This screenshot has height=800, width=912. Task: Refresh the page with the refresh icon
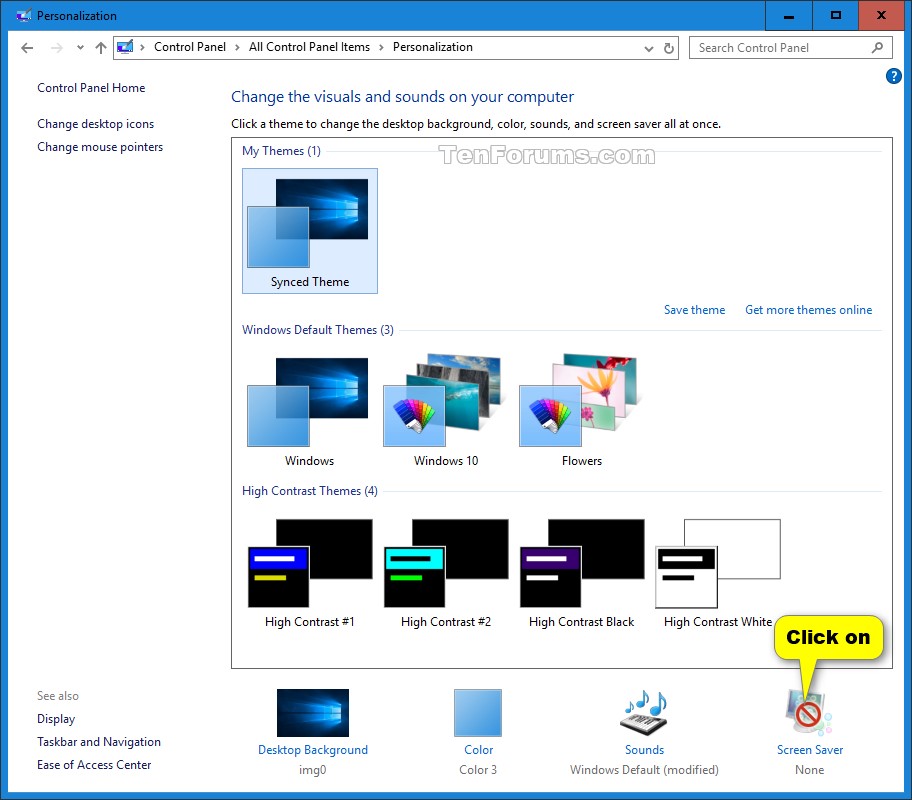click(668, 47)
